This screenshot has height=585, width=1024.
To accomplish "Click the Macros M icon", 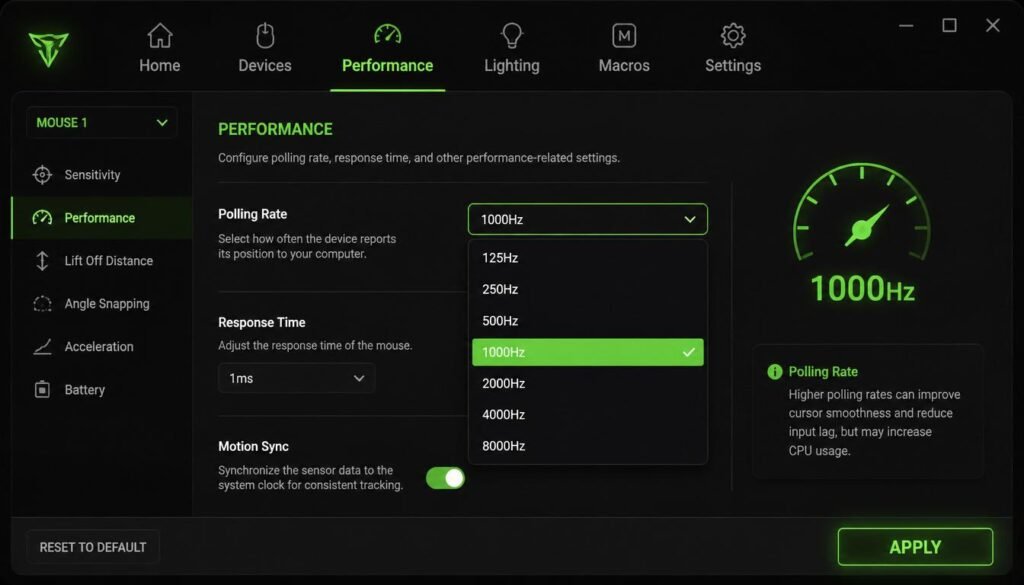I will (x=624, y=36).
